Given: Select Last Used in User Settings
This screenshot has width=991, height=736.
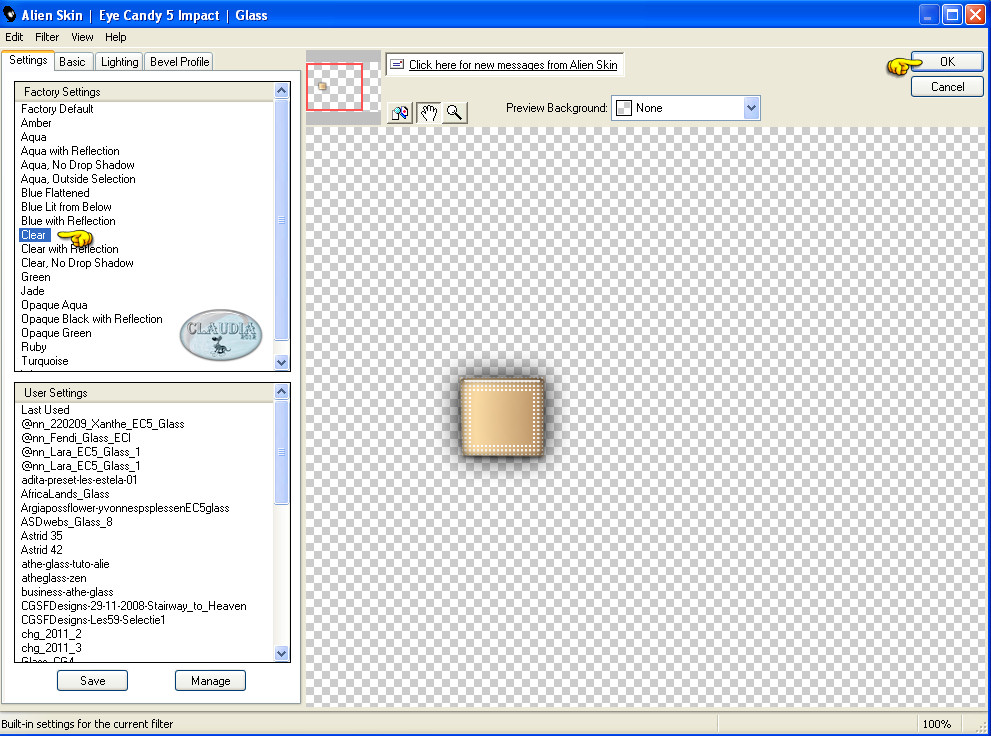Looking at the screenshot, I should point(45,410).
